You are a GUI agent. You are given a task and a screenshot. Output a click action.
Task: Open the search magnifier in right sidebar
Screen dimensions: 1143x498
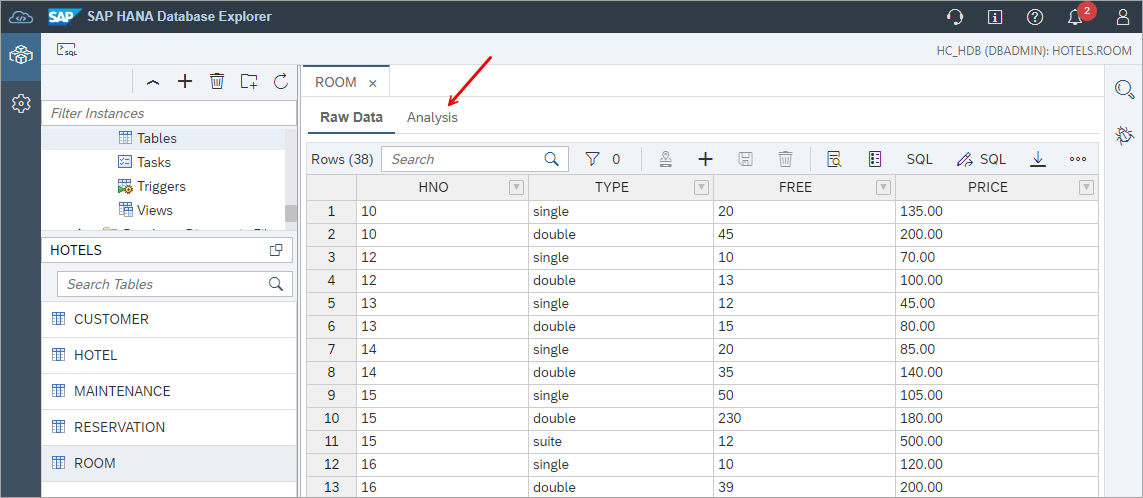coord(1125,90)
